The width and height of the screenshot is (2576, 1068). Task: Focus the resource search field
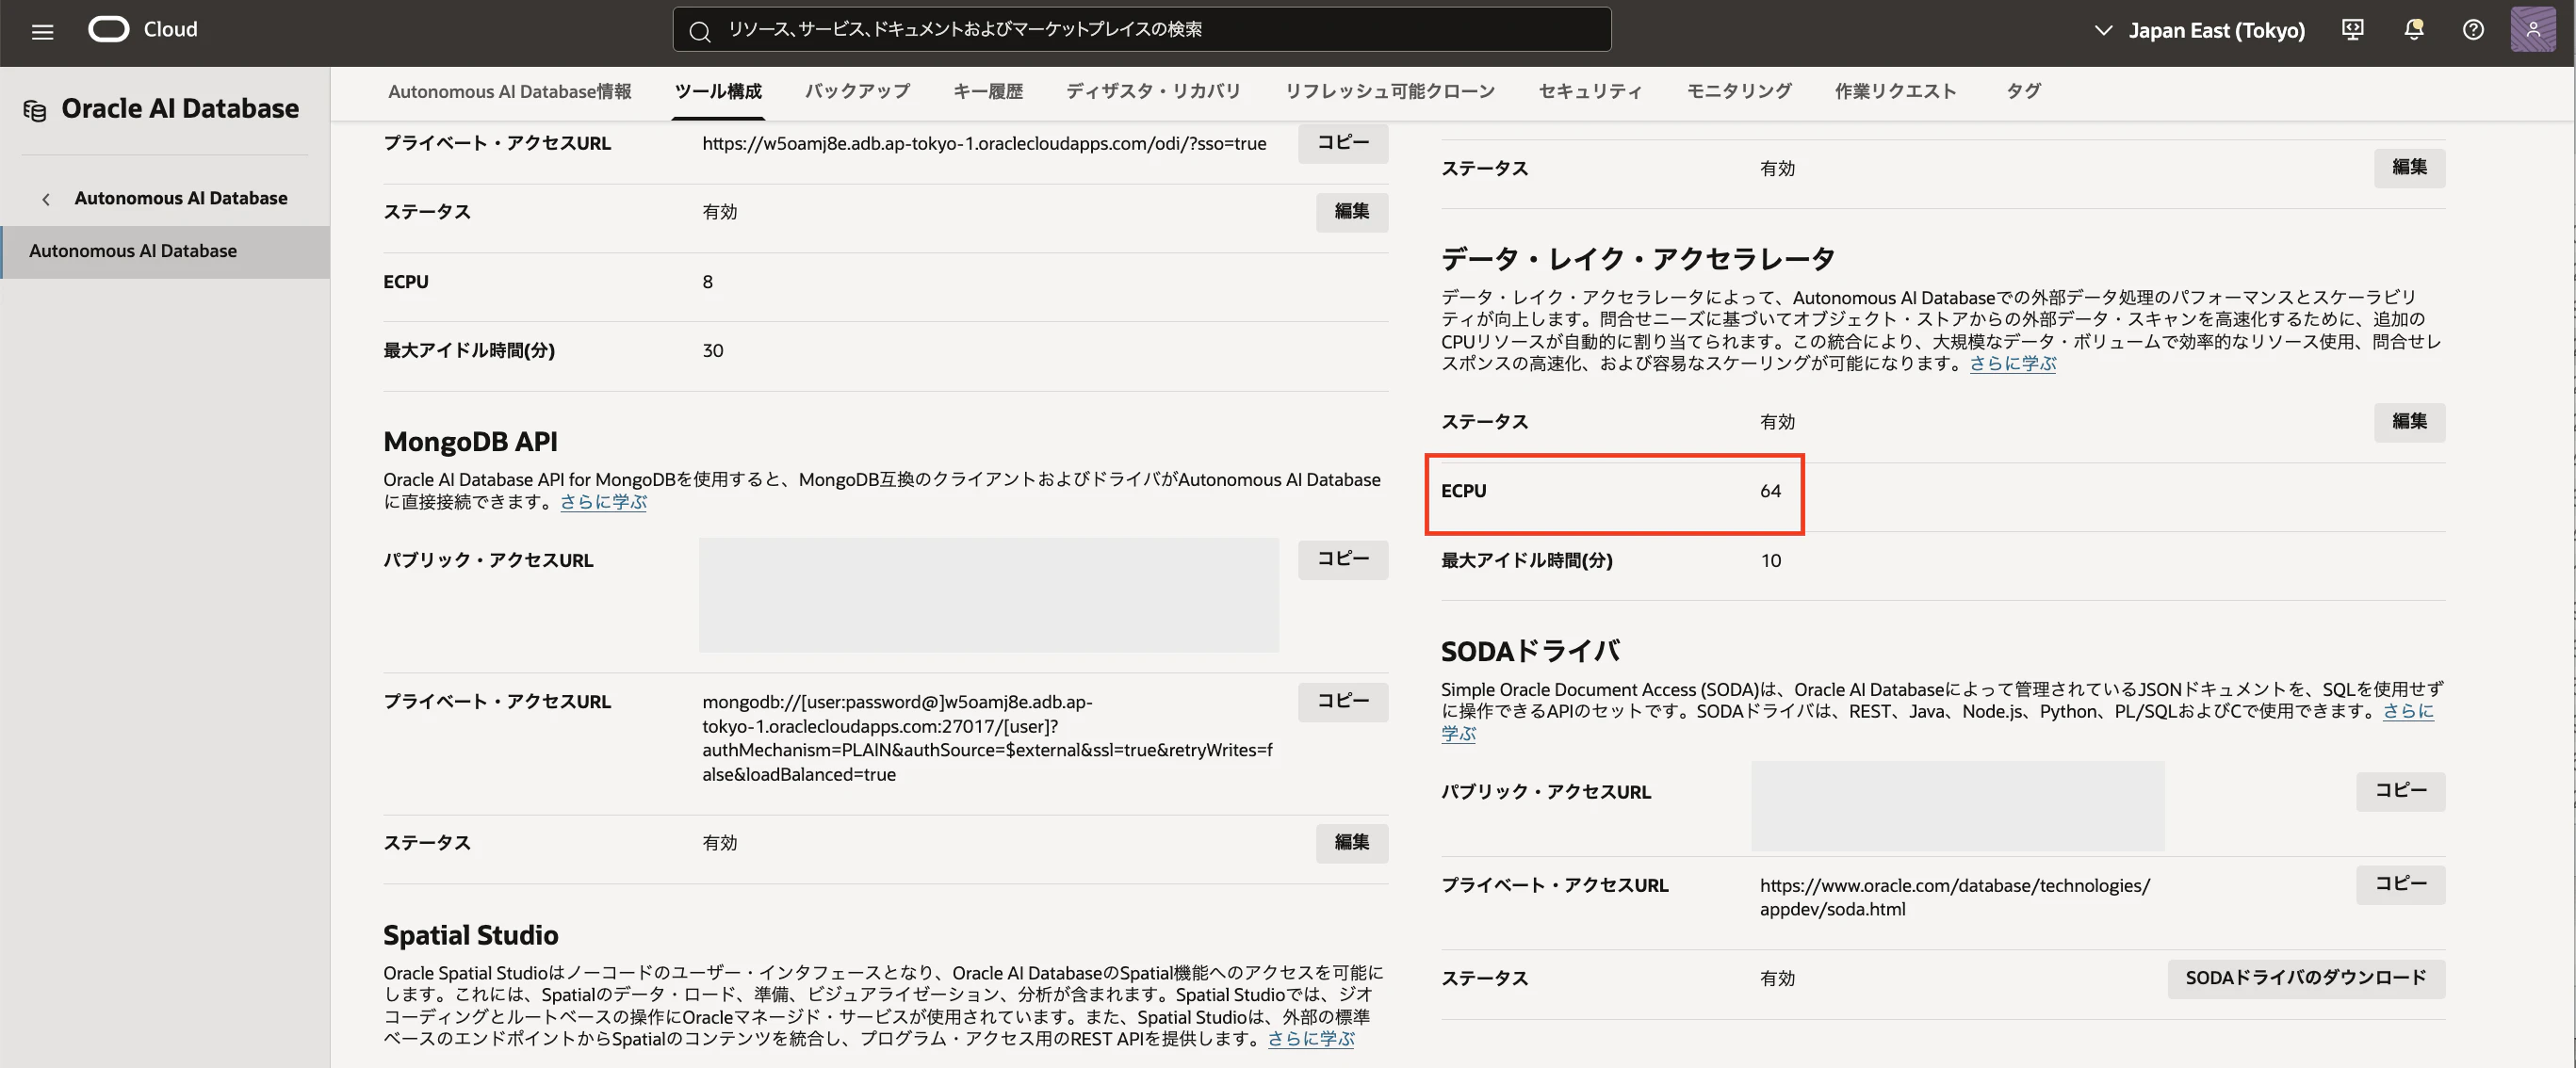[1141, 29]
